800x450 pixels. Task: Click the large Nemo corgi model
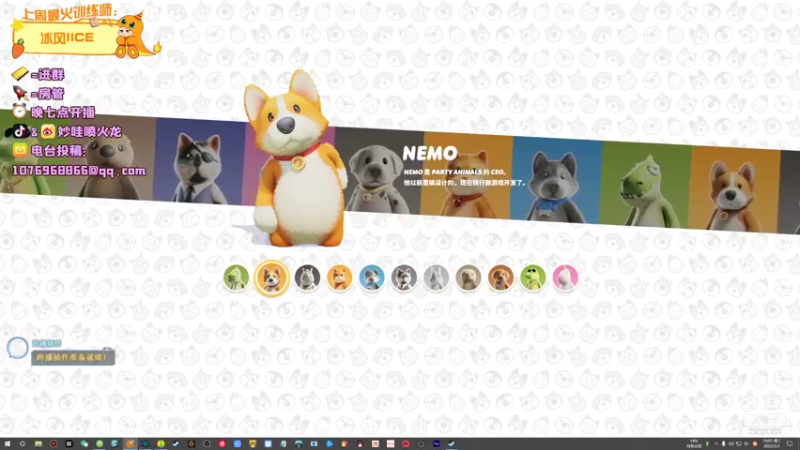pyautogui.click(x=296, y=161)
